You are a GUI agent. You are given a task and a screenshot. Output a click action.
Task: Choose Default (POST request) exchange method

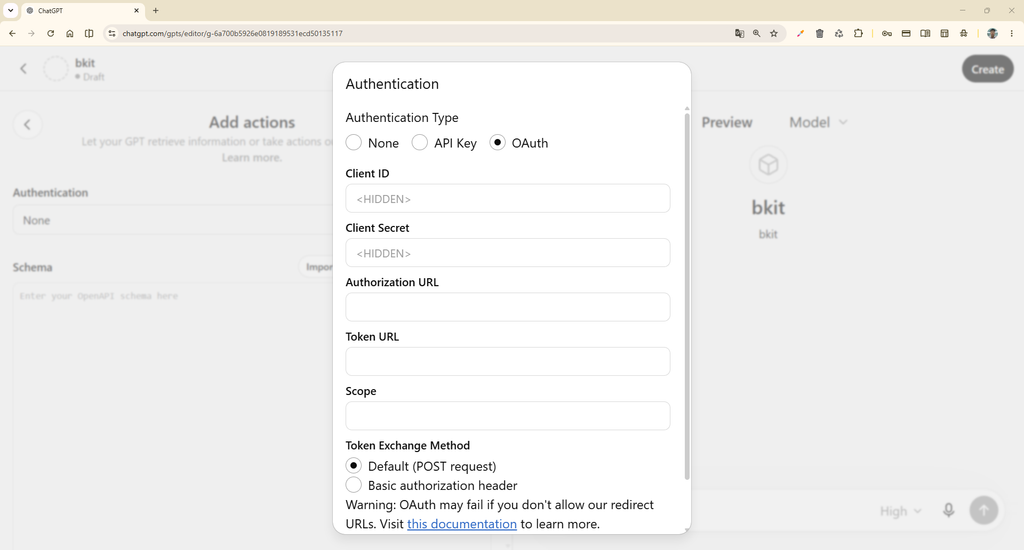pyautogui.click(x=353, y=466)
